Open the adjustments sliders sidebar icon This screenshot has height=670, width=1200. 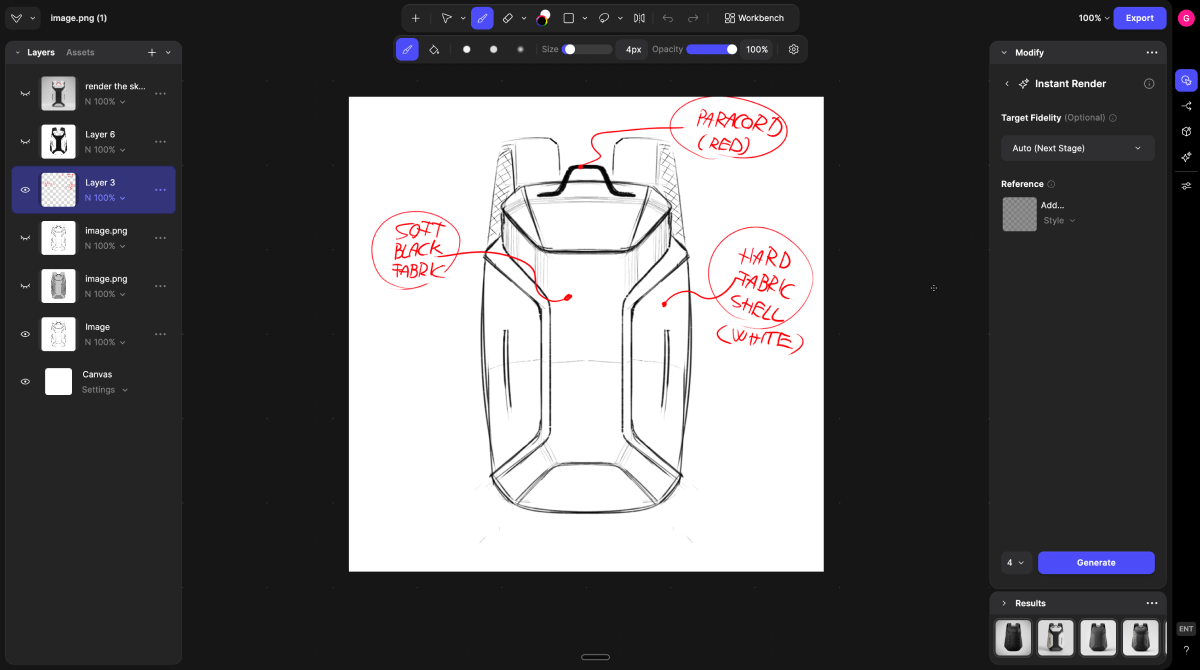coord(1186,186)
